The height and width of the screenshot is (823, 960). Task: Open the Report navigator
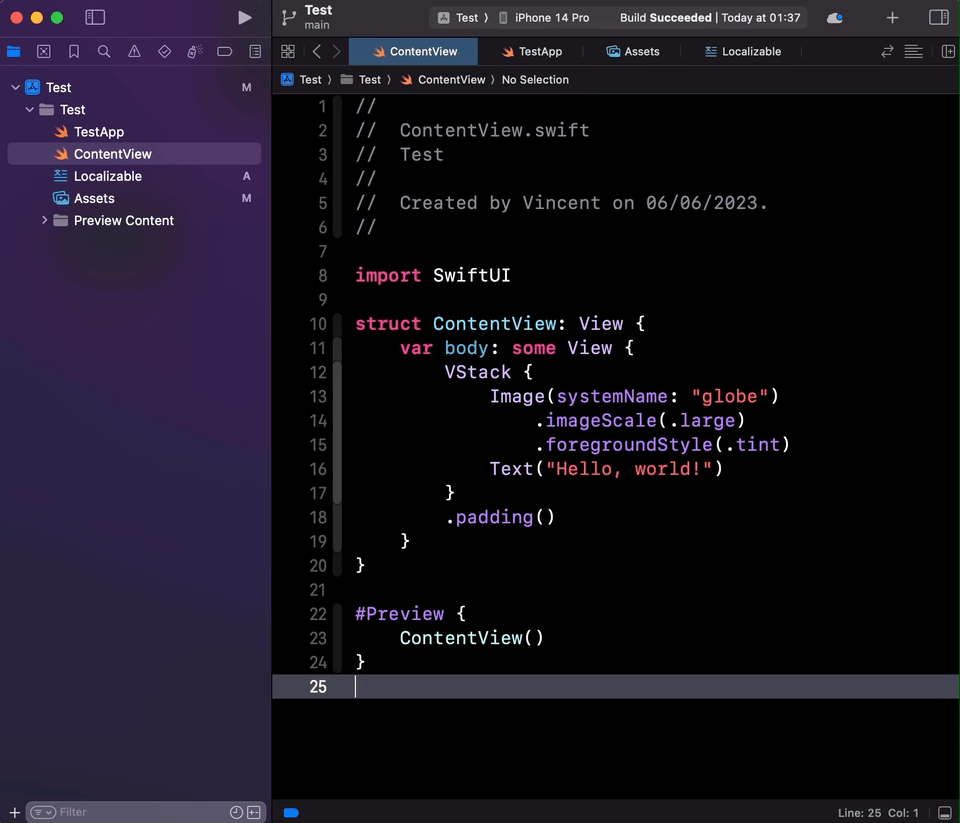coord(255,51)
